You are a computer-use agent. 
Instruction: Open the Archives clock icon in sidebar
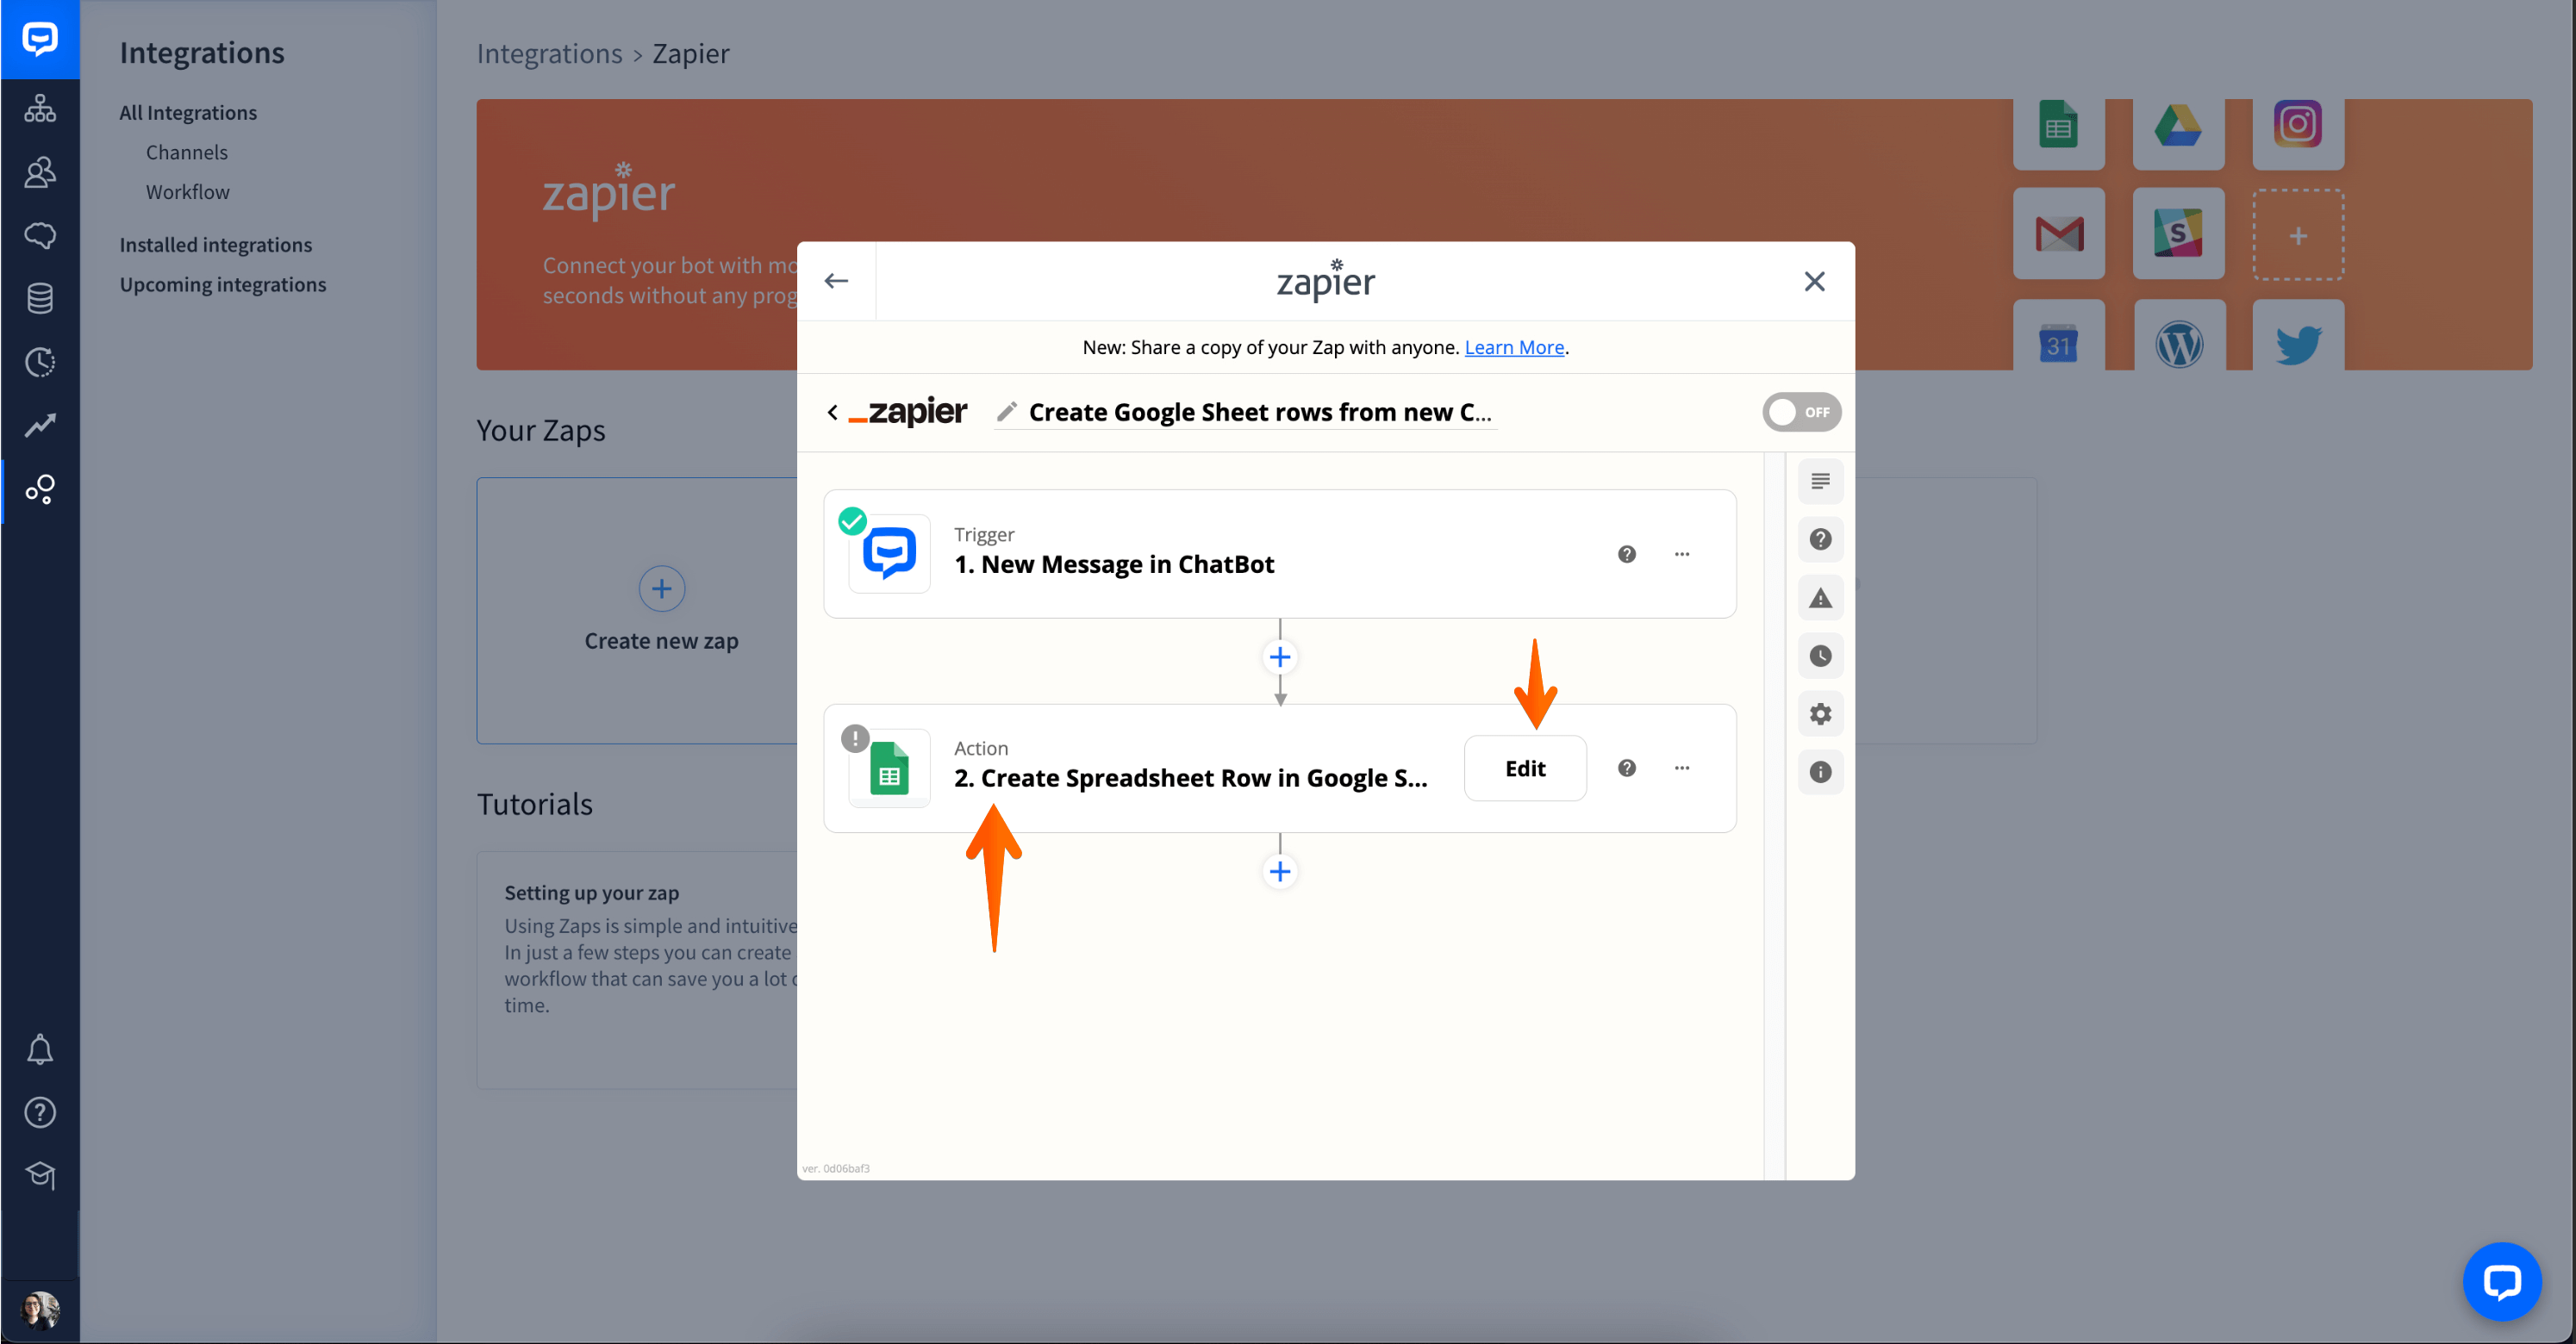click(40, 362)
